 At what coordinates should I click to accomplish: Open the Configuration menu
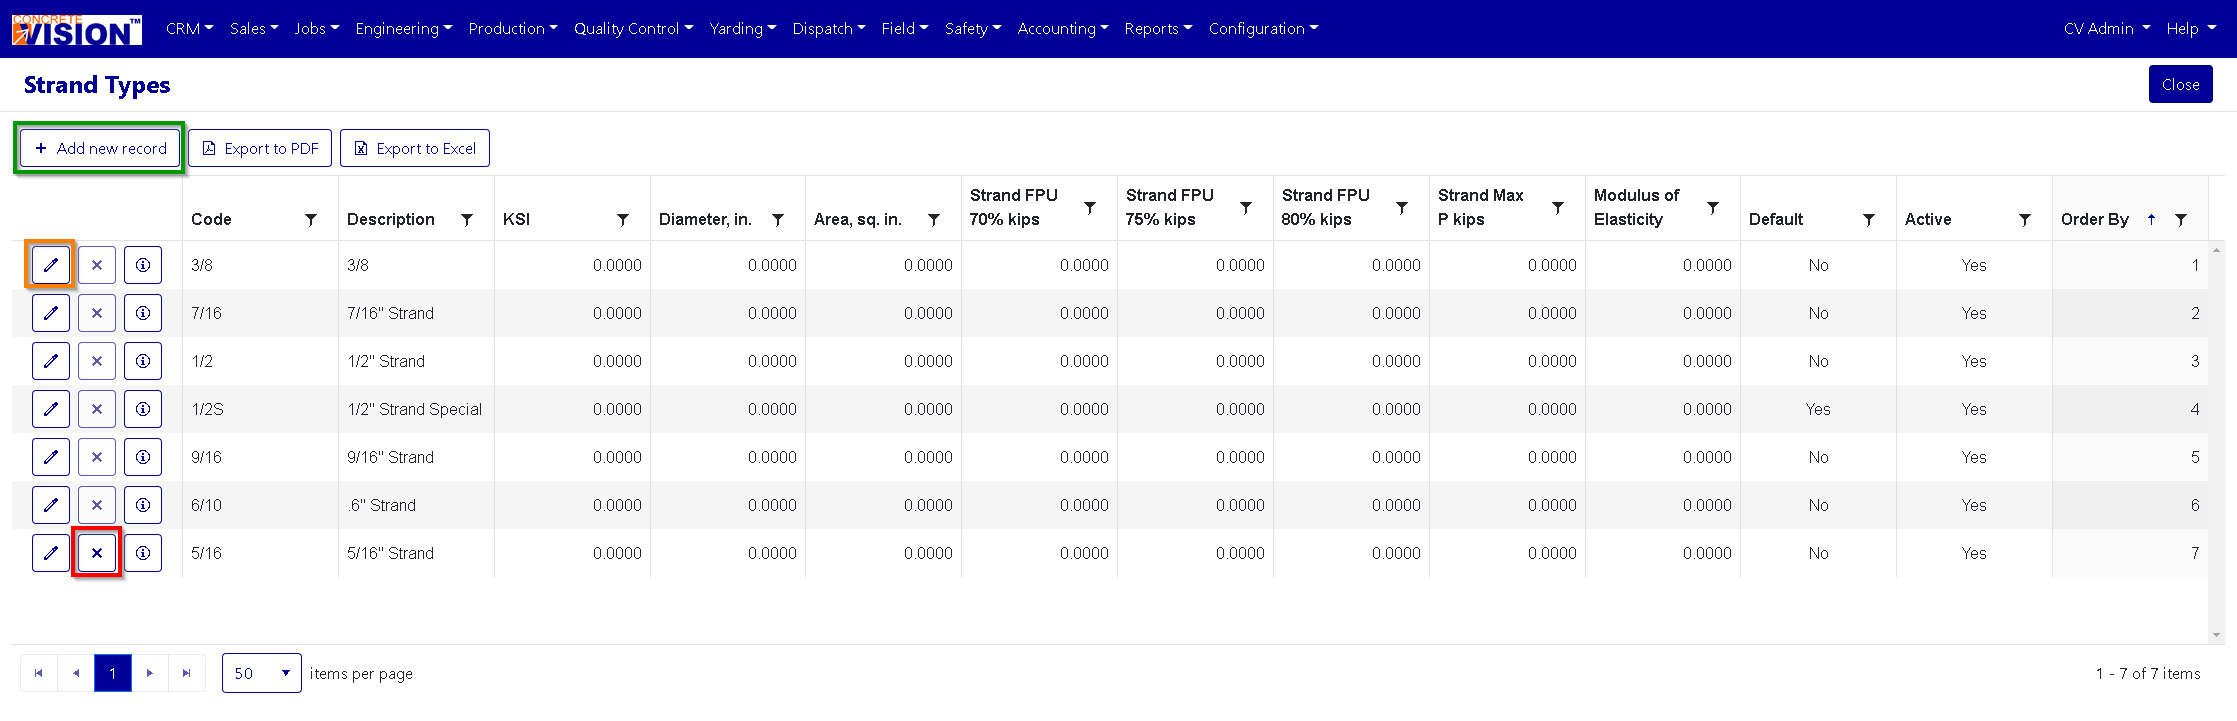[1264, 28]
